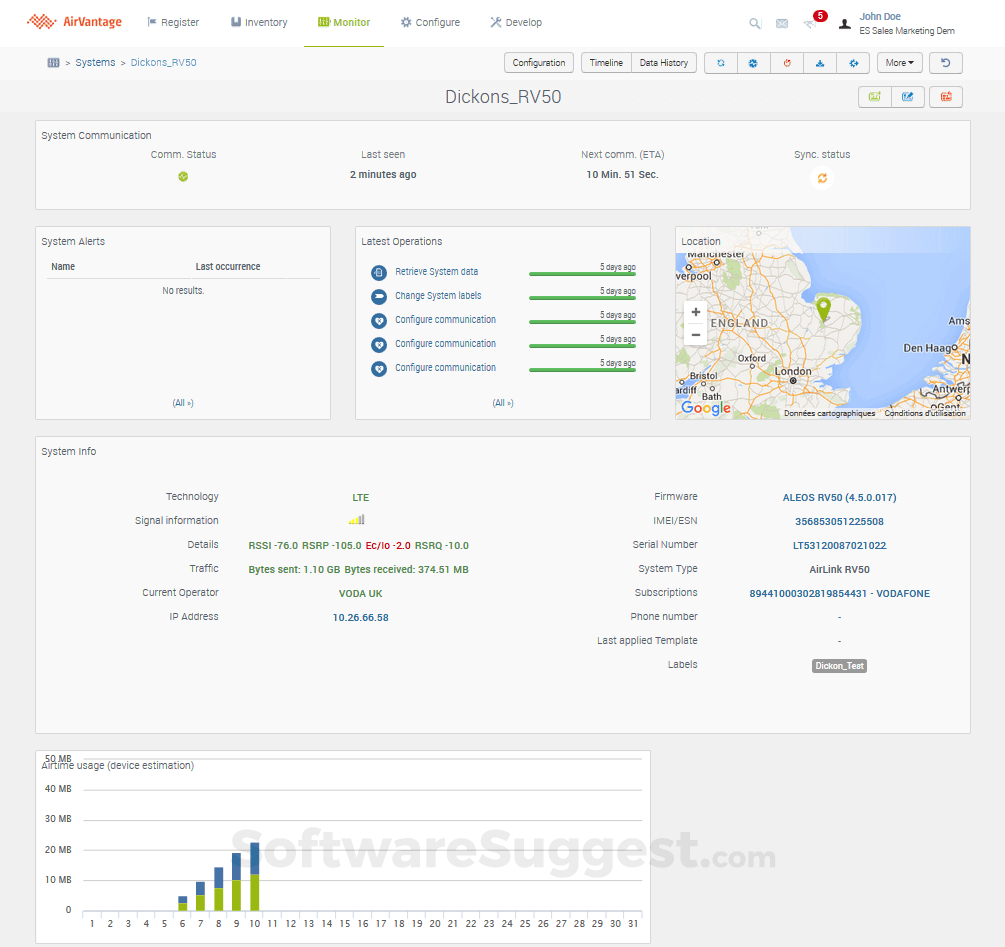The height and width of the screenshot is (947, 1005).
Task: Click the monitor home icon in breadcrumb
Action: tap(54, 63)
